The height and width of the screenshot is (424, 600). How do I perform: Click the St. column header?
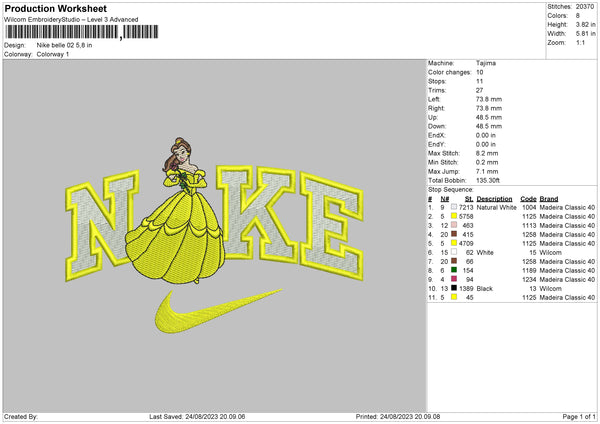(x=466, y=199)
